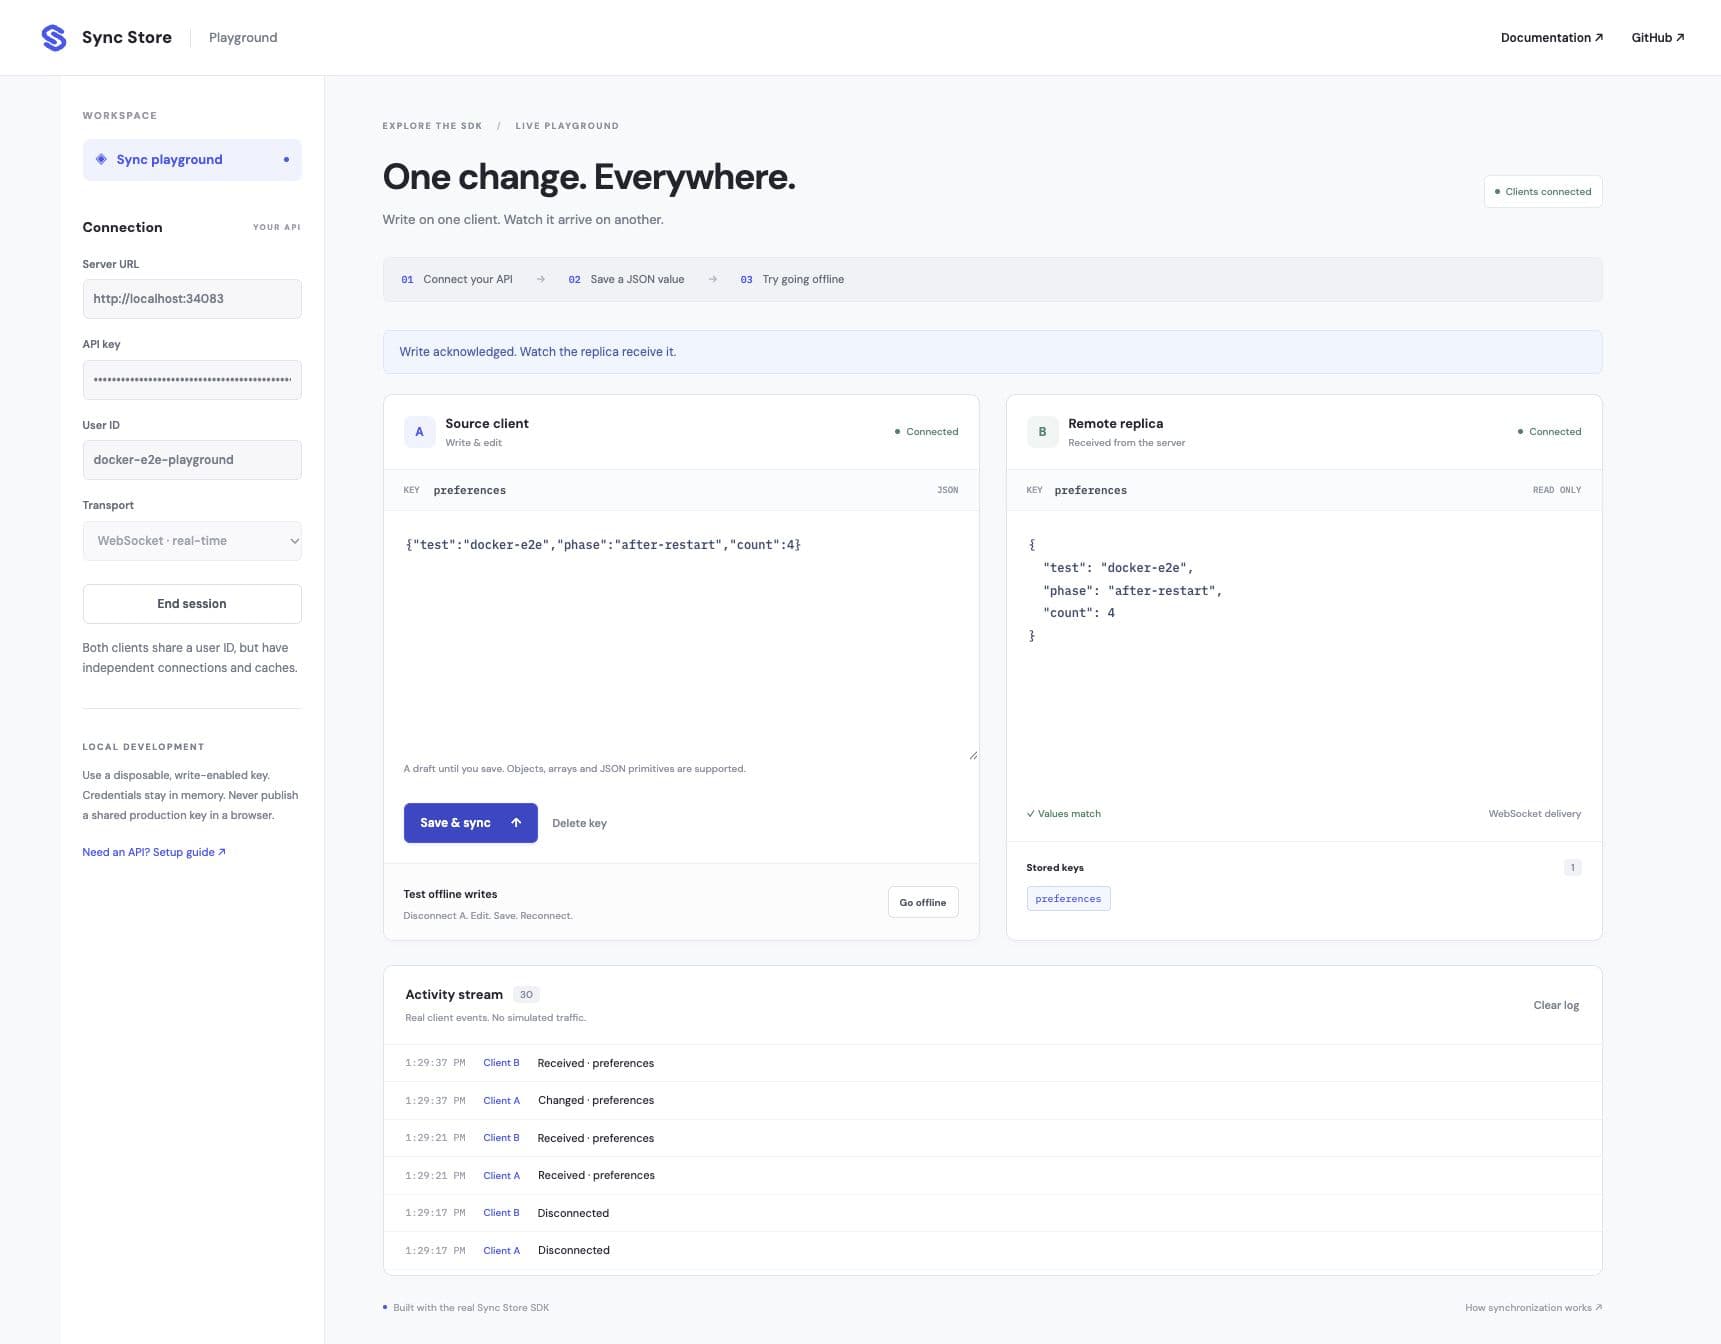Go to step 02 Save a JSON value
The width and height of the screenshot is (1721, 1344).
626,279
